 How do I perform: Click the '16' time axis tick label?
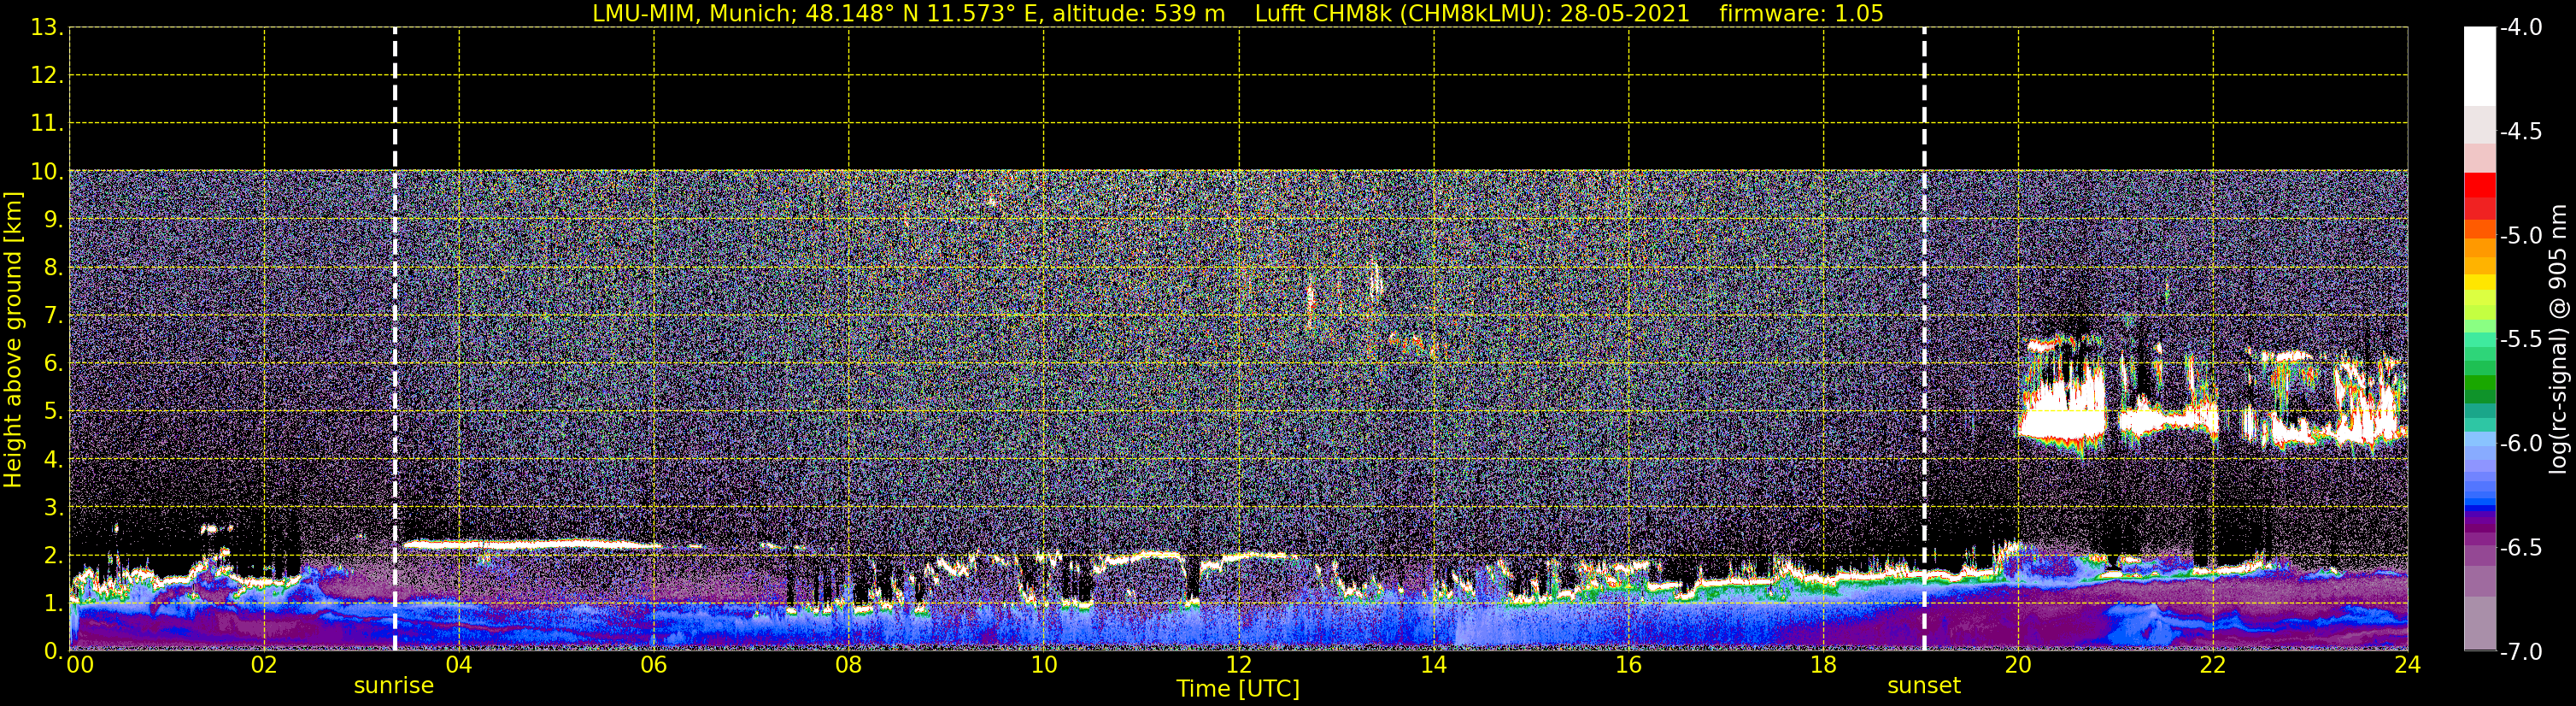1629,665
